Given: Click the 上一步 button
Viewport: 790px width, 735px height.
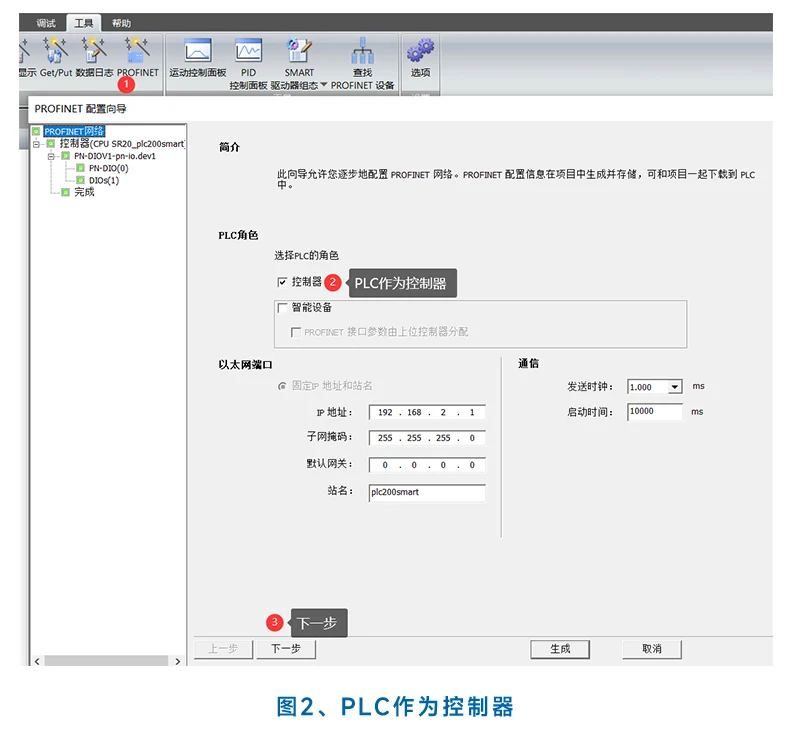Looking at the screenshot, I should [223, 649].
